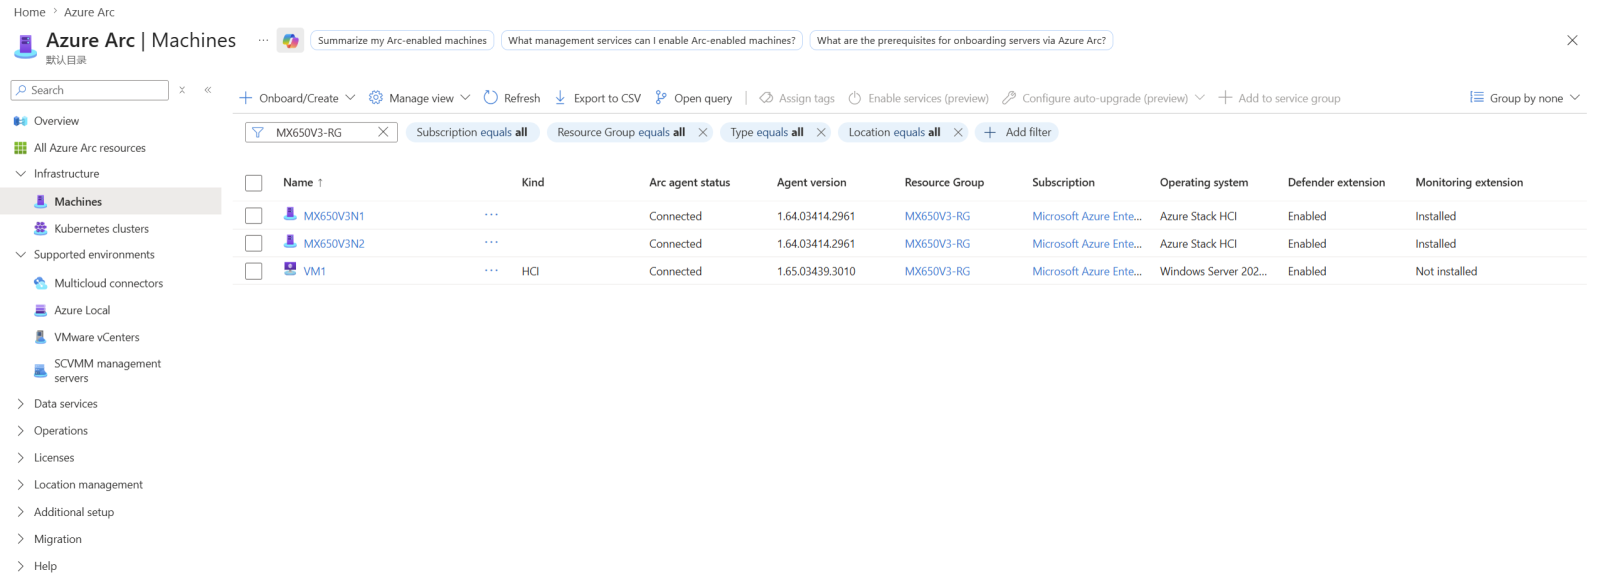Click the MX650V3N2 machine icon
The height and width of the screenshot is (580, 1600).
click(290, 242)
